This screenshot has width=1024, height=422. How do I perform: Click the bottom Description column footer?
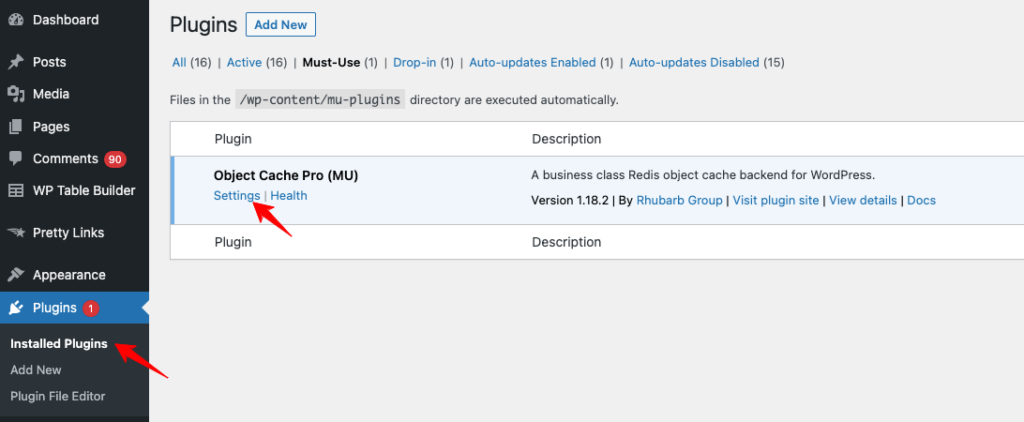pos(566,242)
